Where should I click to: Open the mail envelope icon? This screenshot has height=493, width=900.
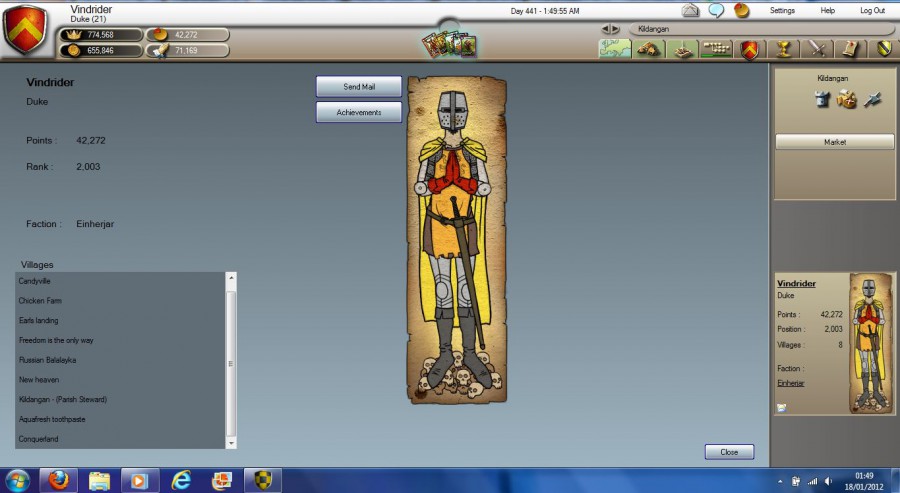tap(690, 10)
